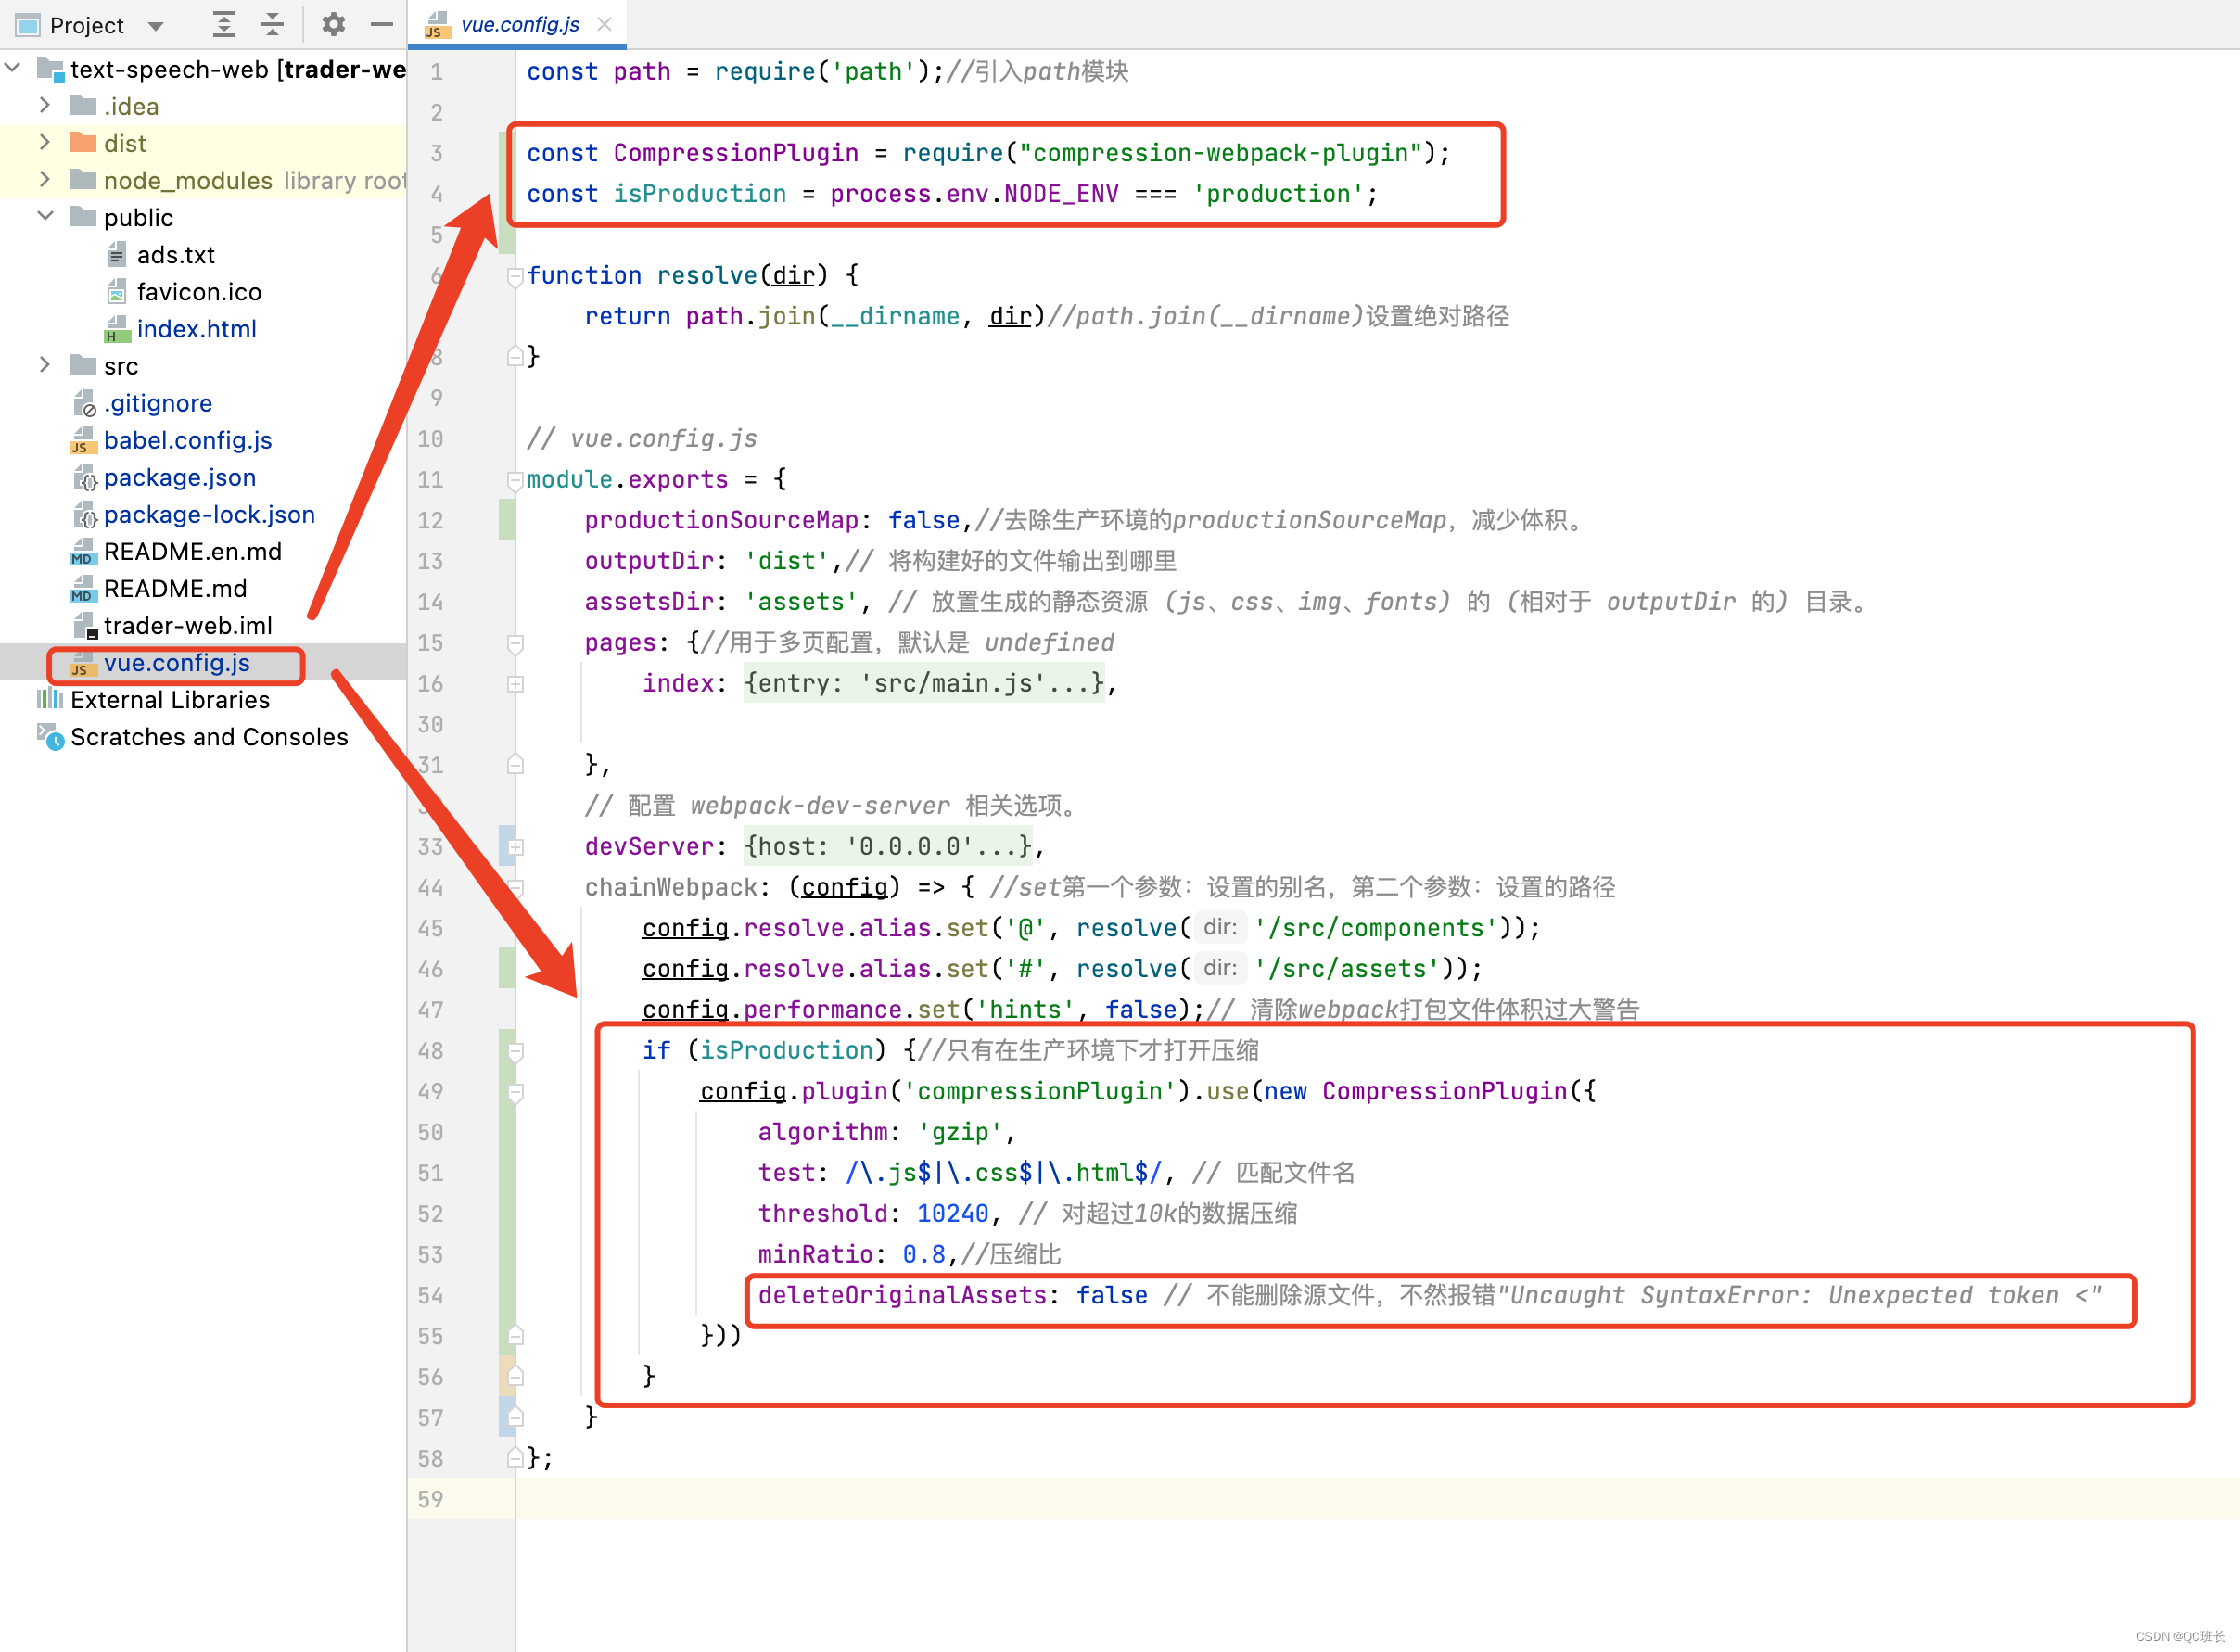
Task: Collapse the module.exports block at line 11
Action: [x=515, y=480]
